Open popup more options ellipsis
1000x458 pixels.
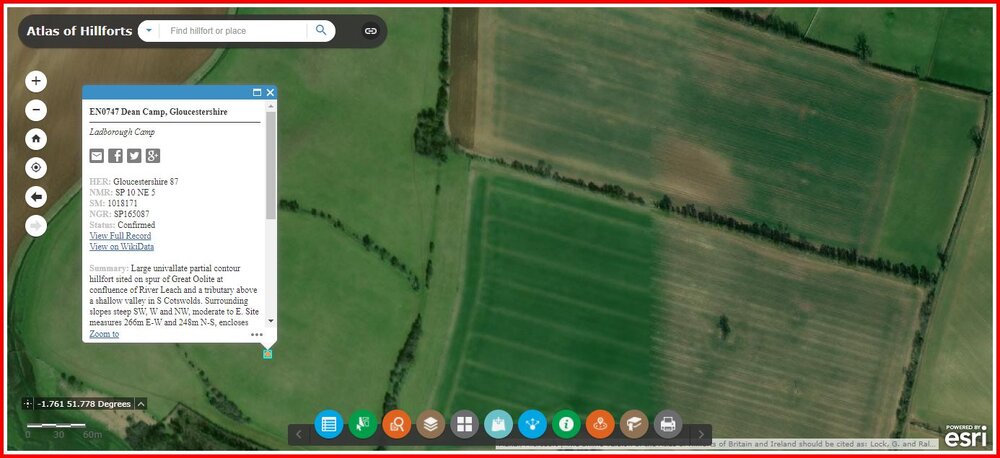click(x=256, y=334)
